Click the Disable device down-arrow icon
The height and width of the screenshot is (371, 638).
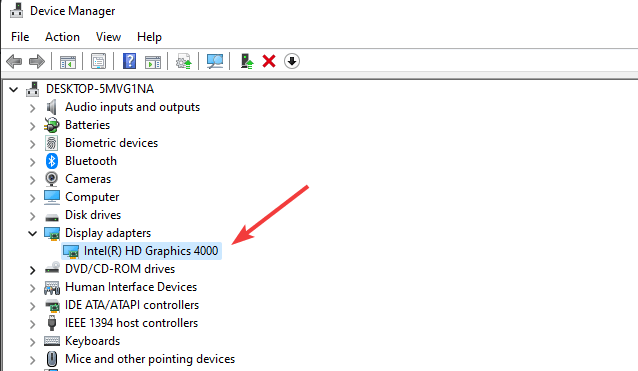[292, 61]
